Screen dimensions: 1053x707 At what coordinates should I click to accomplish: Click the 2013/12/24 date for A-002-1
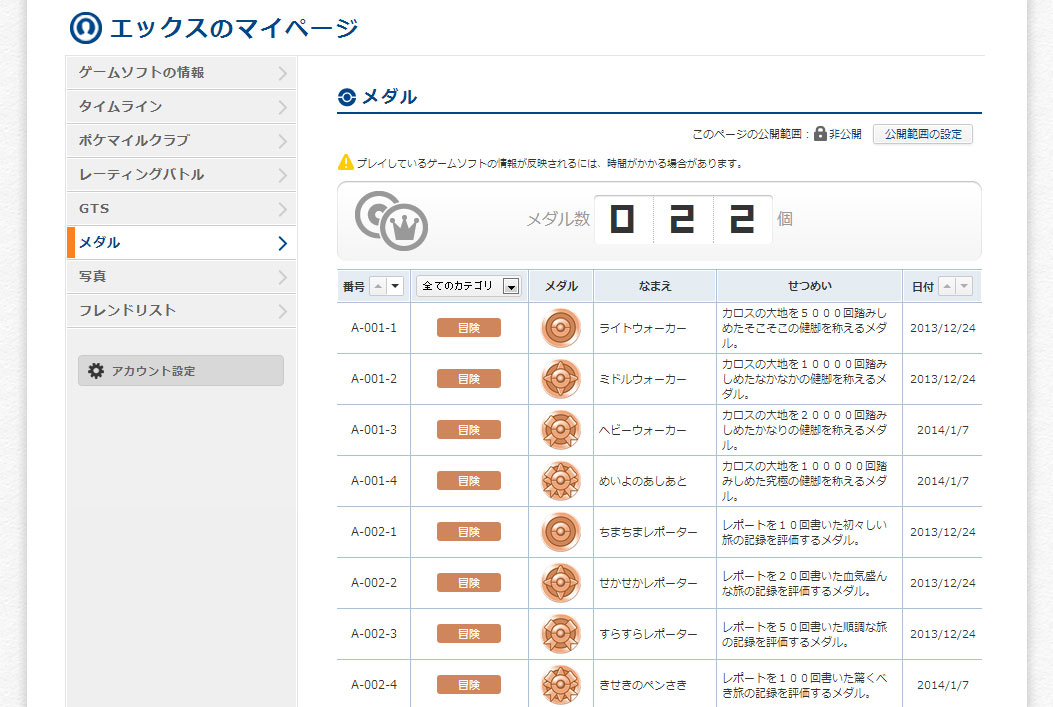[x=942, y=532]
